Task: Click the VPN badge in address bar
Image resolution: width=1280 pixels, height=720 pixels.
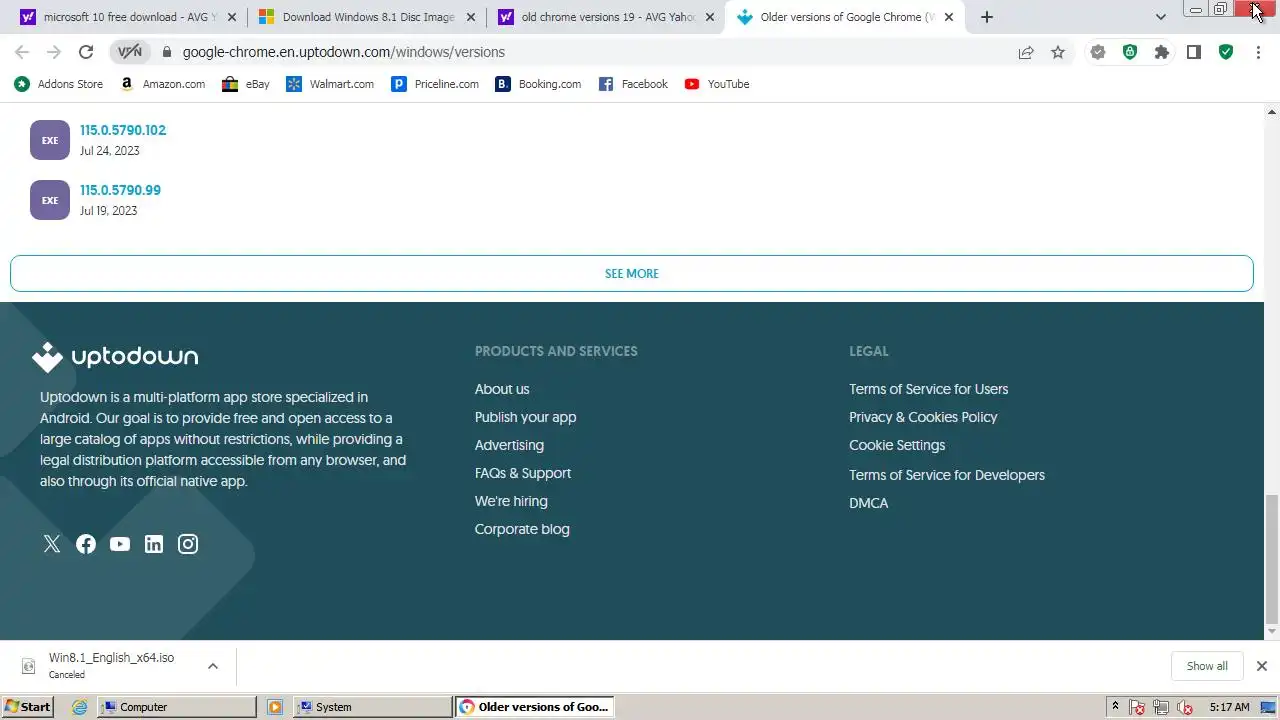Action: coord(130,52)
